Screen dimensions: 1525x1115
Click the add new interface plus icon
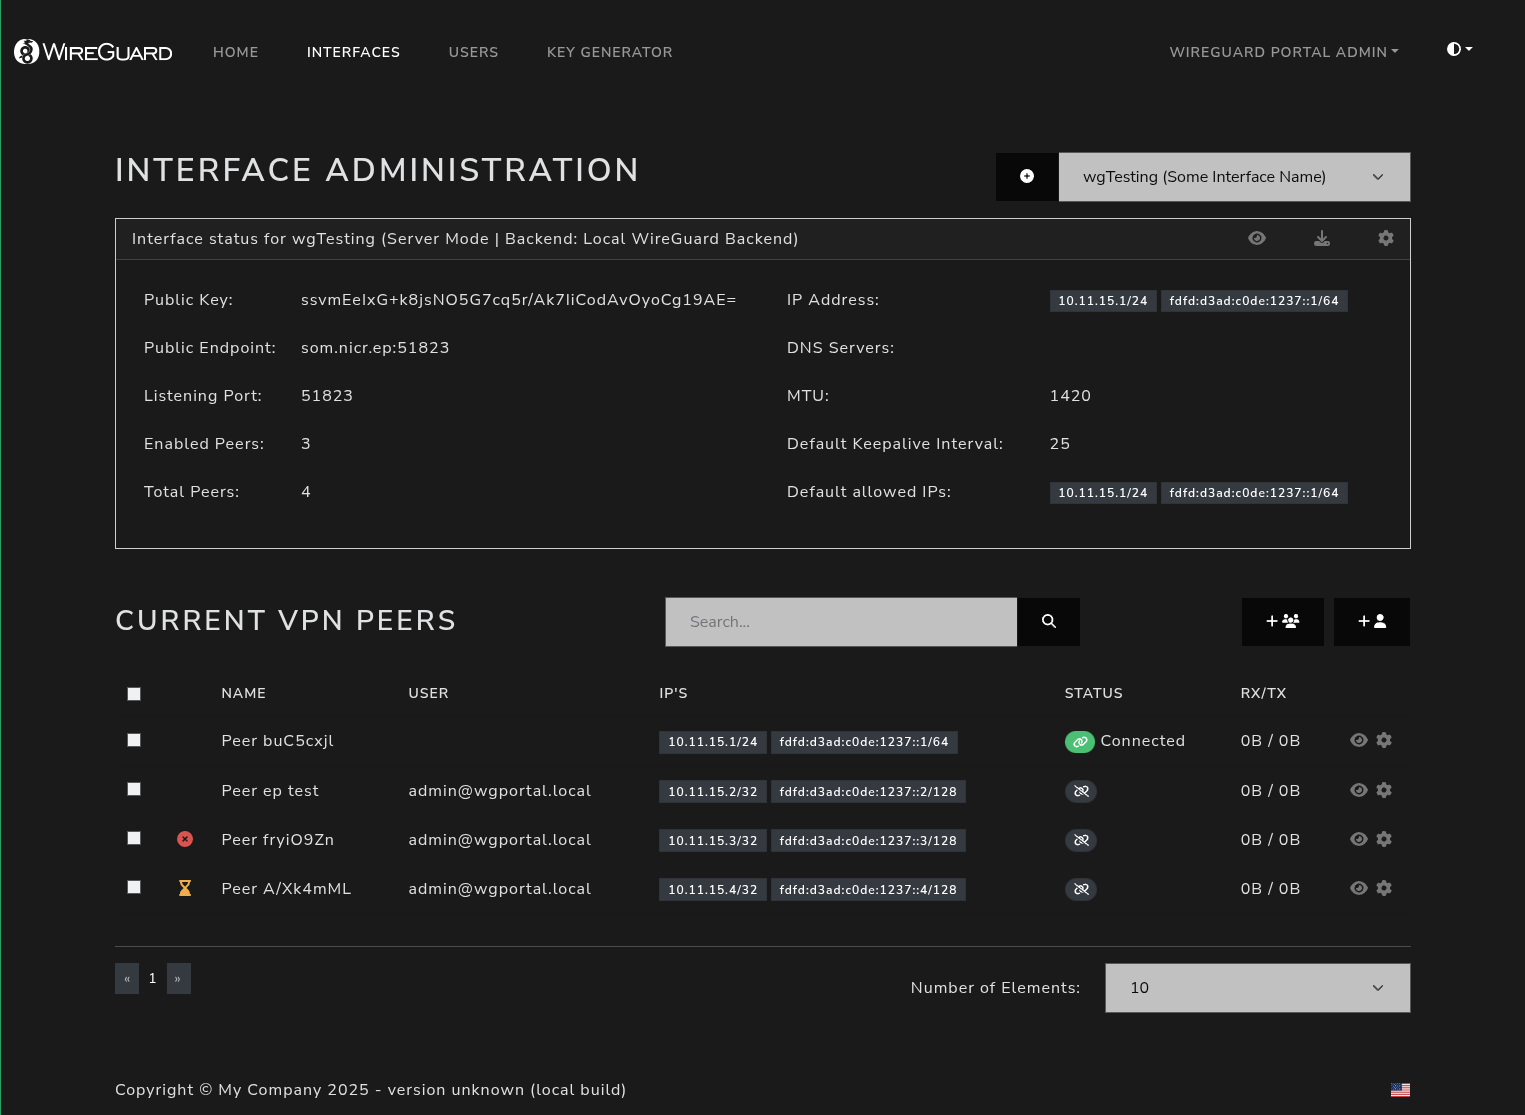pyautogui.click(x=1026, y=177)
